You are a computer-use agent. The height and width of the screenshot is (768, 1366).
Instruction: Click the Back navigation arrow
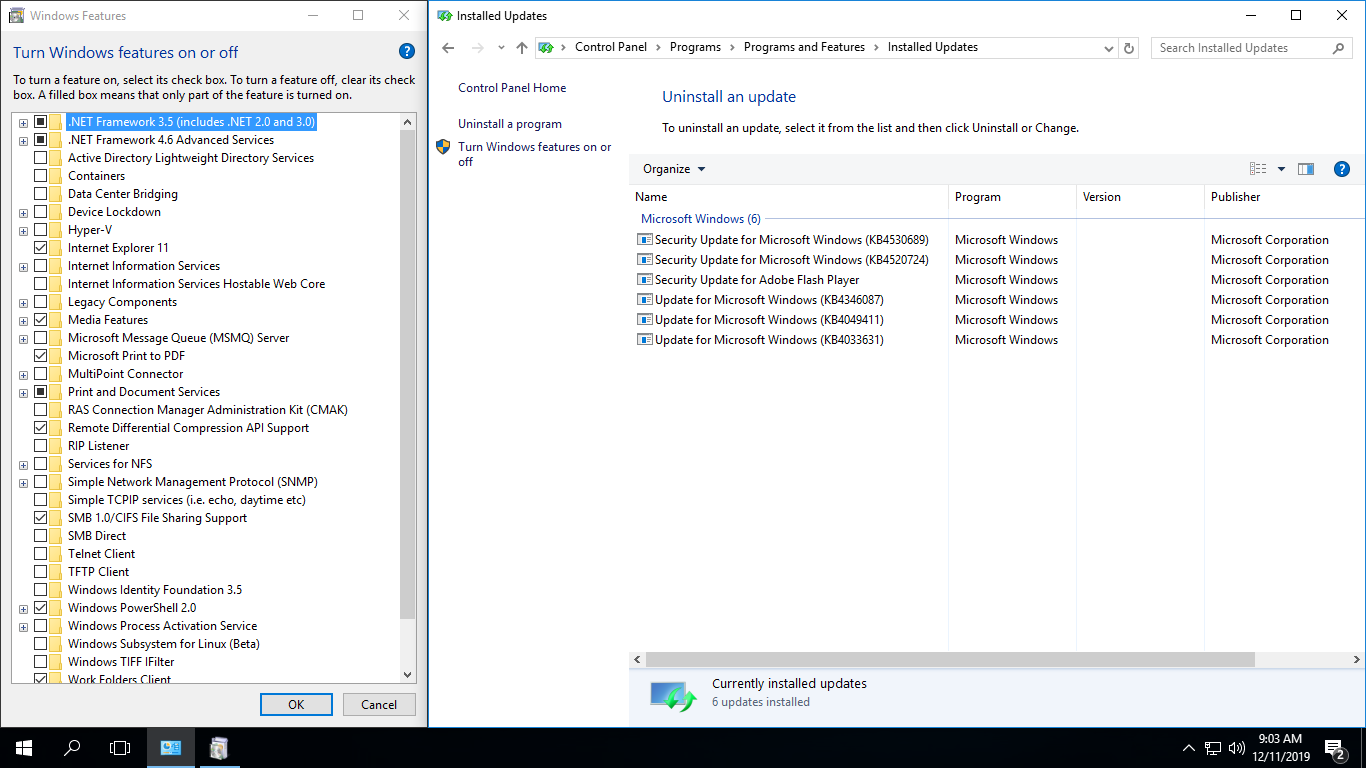click(448, 48)
